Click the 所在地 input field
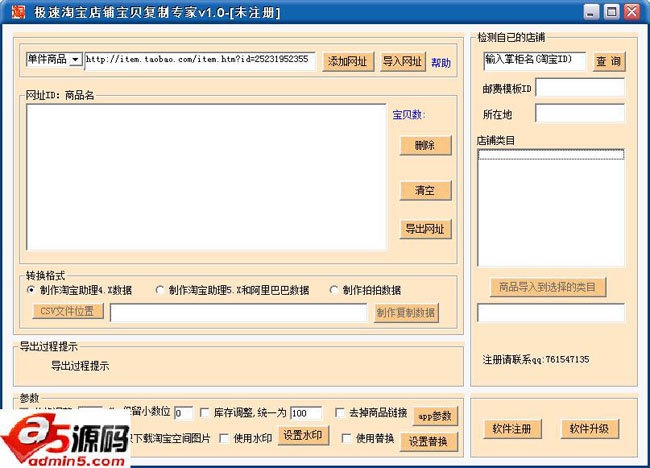 pos(580,113)
